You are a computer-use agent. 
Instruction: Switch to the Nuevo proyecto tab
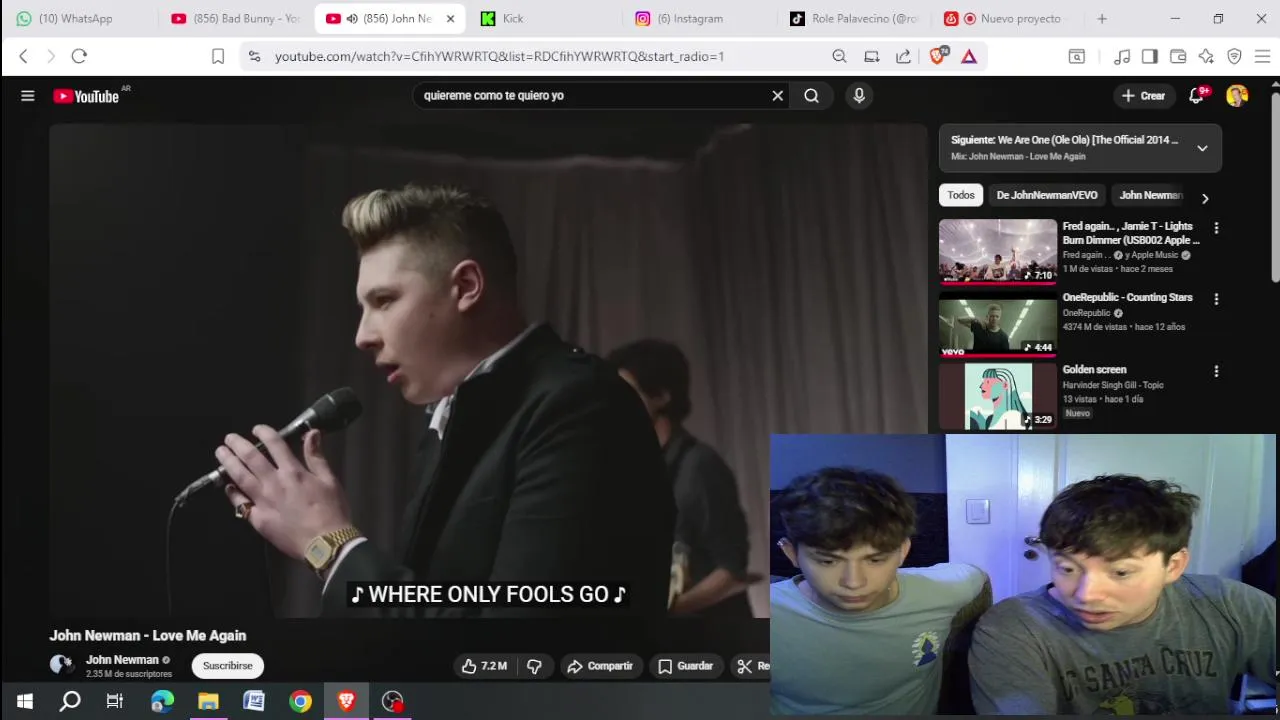tap(1010, 18)
